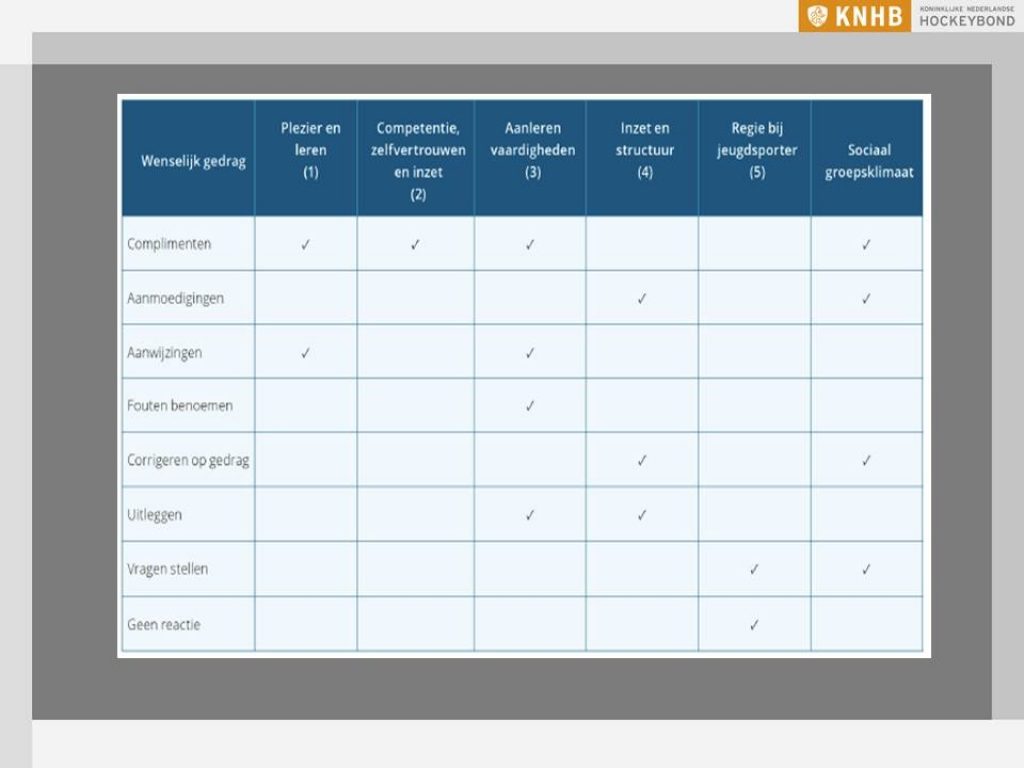Click the Geen reactie checkmark under Regie bij jeugdsporter
This screenshot has height=768, width=1024.
coord(754,624)
